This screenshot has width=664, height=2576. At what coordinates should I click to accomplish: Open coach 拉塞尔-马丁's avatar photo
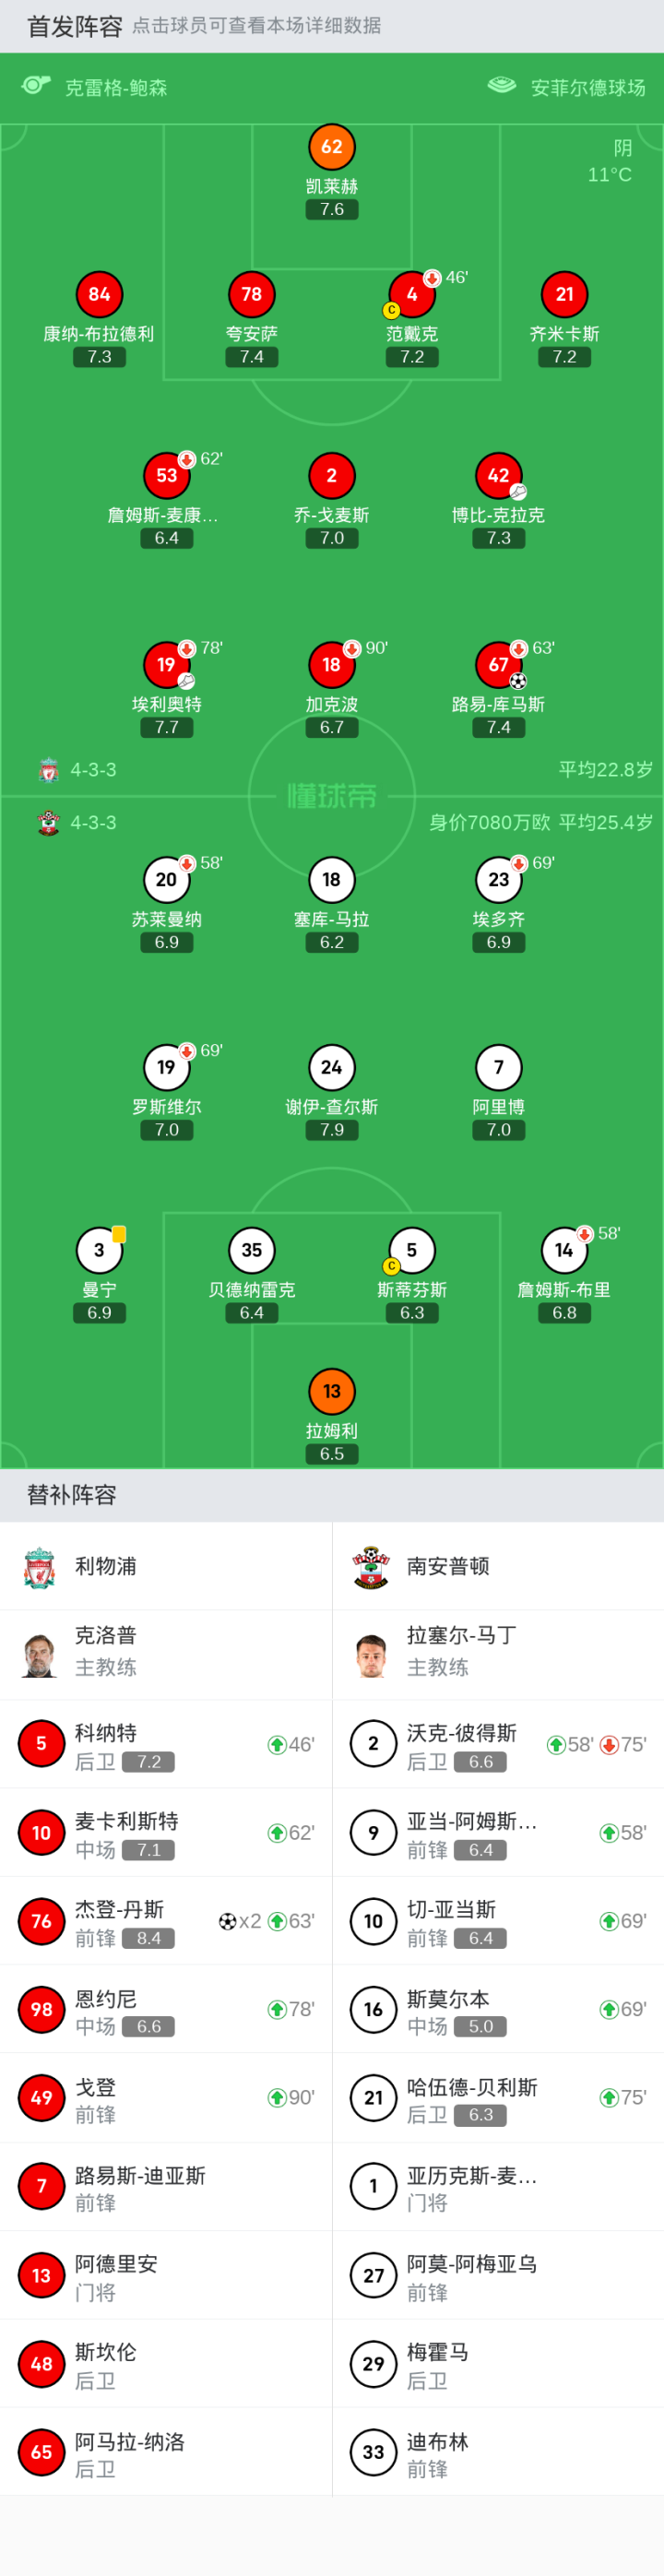point(371,1655)
